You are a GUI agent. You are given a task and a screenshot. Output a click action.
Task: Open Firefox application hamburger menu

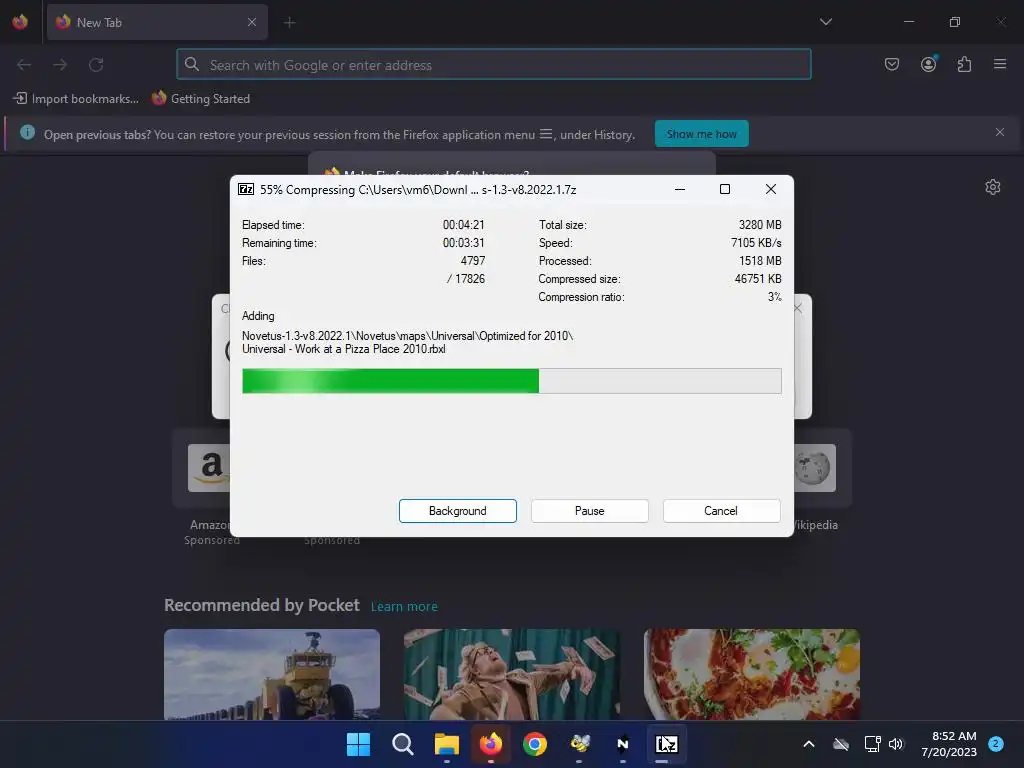(1000, 64)
